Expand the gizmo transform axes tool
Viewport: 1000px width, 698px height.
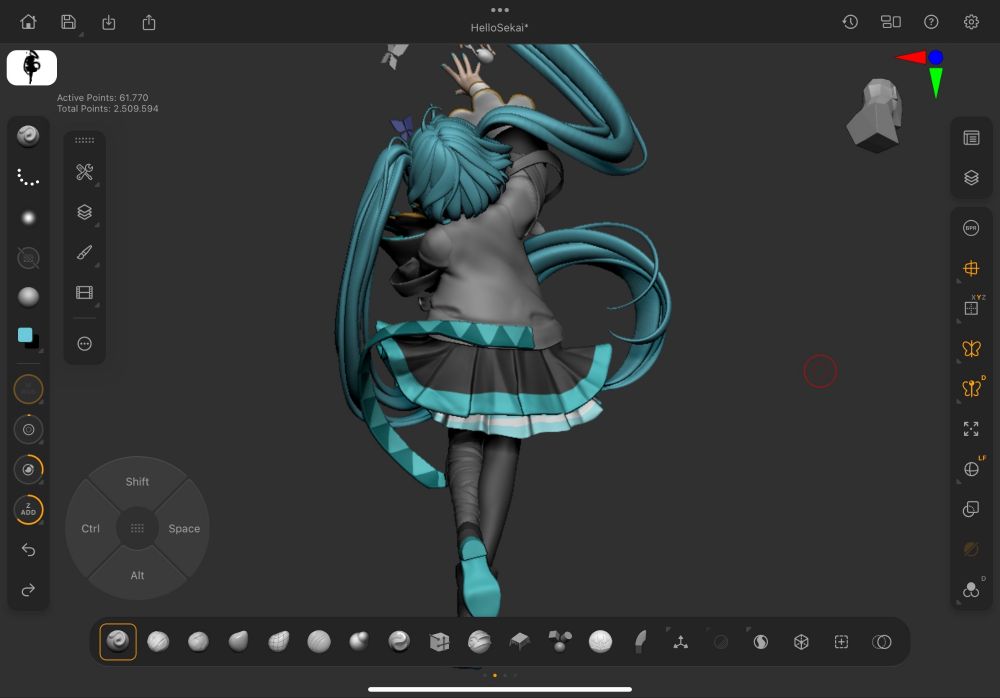click(680, 641)
